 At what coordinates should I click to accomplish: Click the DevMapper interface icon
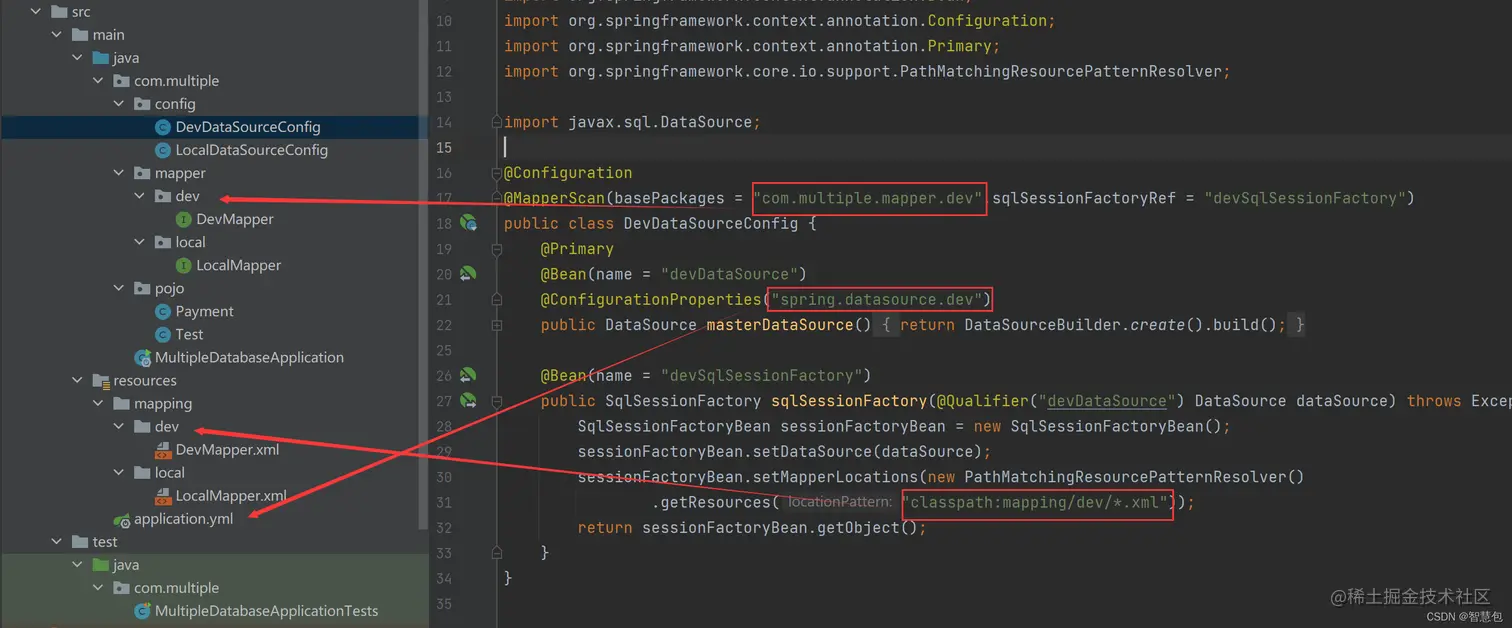[184, 219]
